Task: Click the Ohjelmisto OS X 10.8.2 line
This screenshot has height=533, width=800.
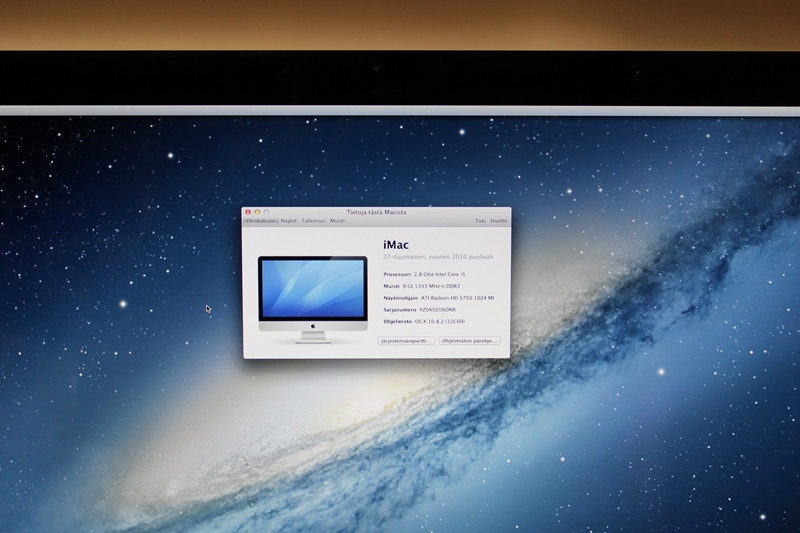Action: 424,321
